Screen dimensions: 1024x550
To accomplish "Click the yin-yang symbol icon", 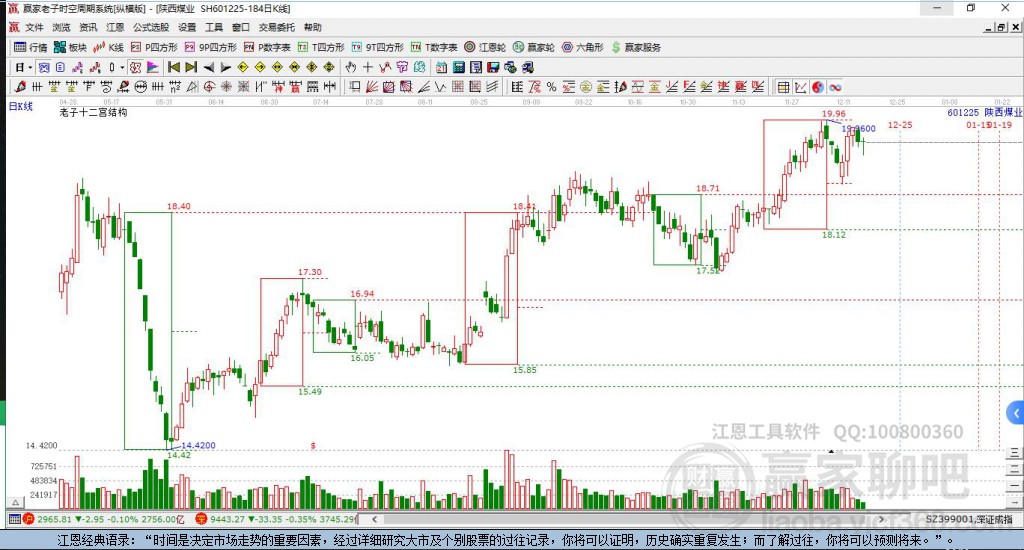I will point(818,87).
